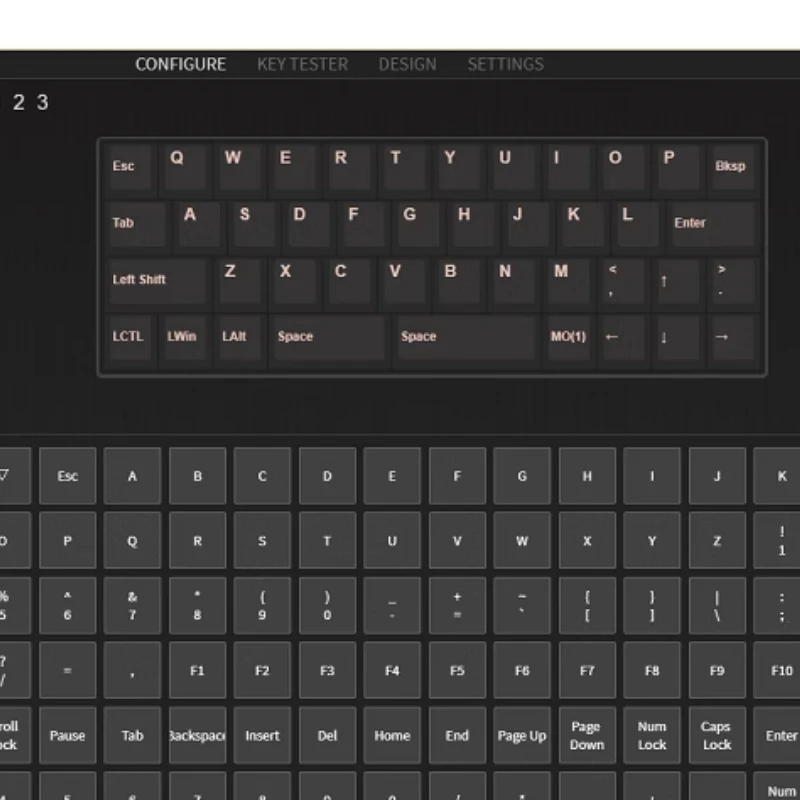Choose the Pause keycode

coord(67,736)
